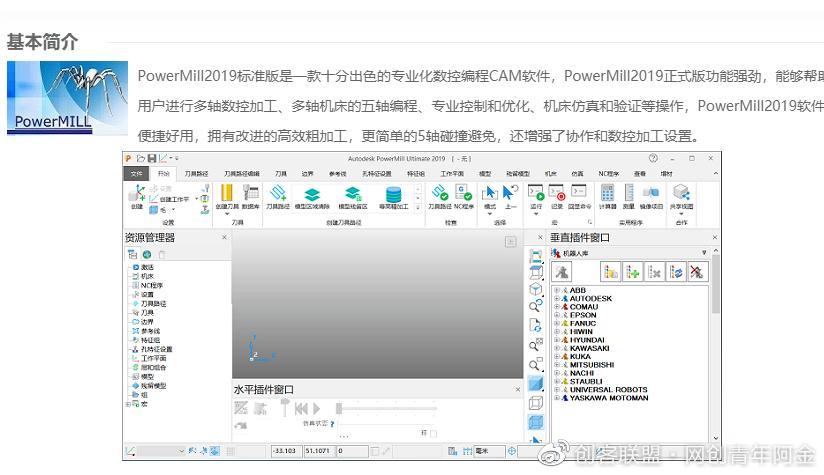
Task: Open the 机器人库 panel dropdown arrow
Action: (704, 253)
